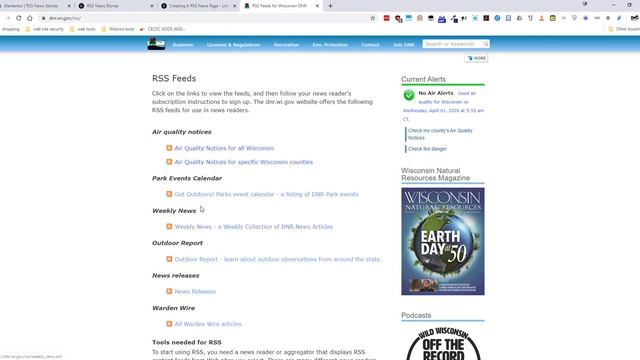Open the Join DNR menu
Viewport: 640px width, 360px height.
click(404, 45)
